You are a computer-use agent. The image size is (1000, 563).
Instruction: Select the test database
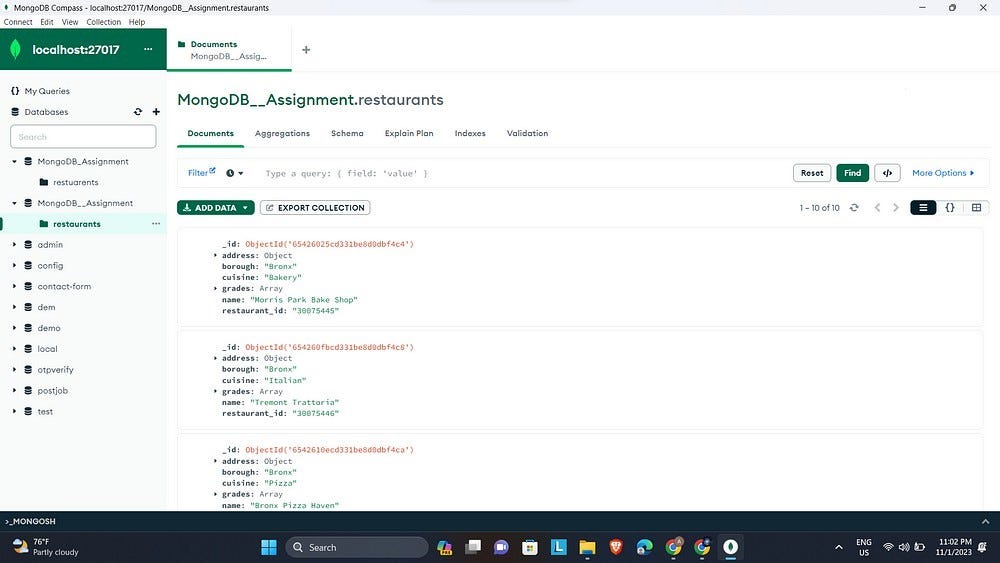point(45,411)
